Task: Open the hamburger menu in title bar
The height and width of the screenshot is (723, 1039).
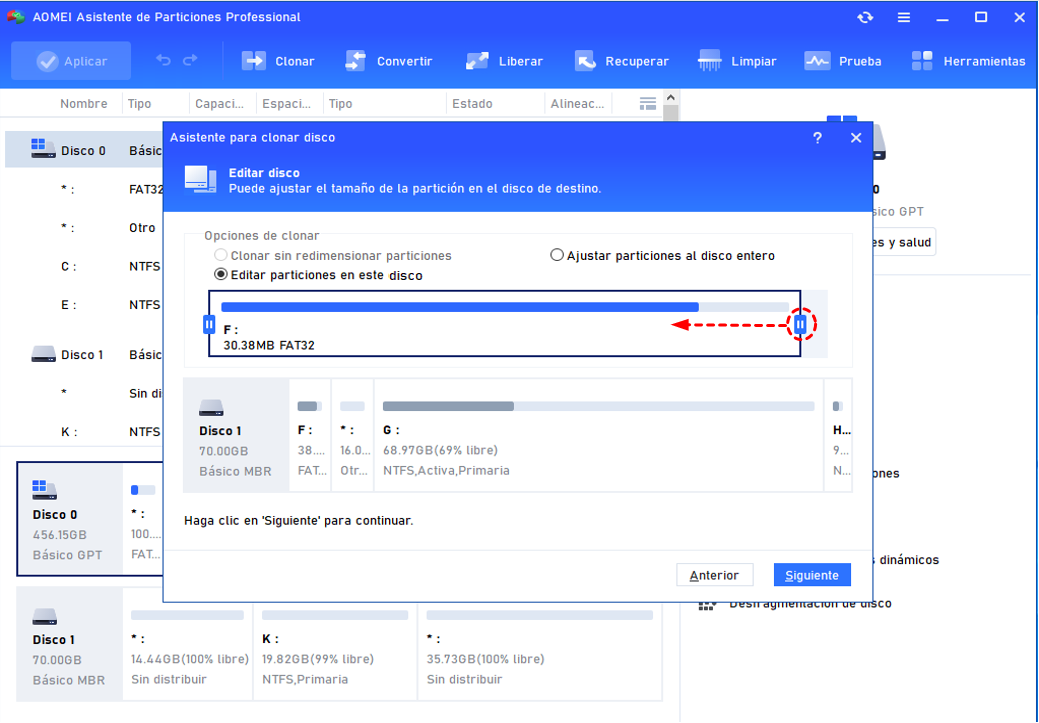Action: [904, 17]
